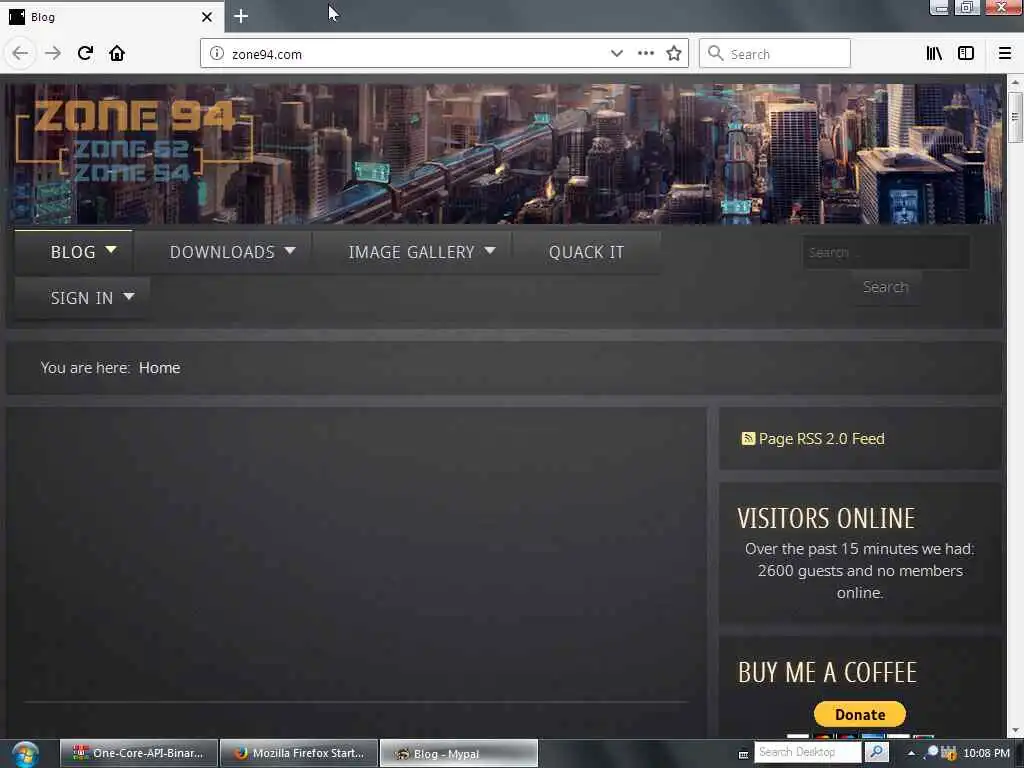Open the Windows Start menu
This screenshot has width=1024, height=768.
(25, 754)
